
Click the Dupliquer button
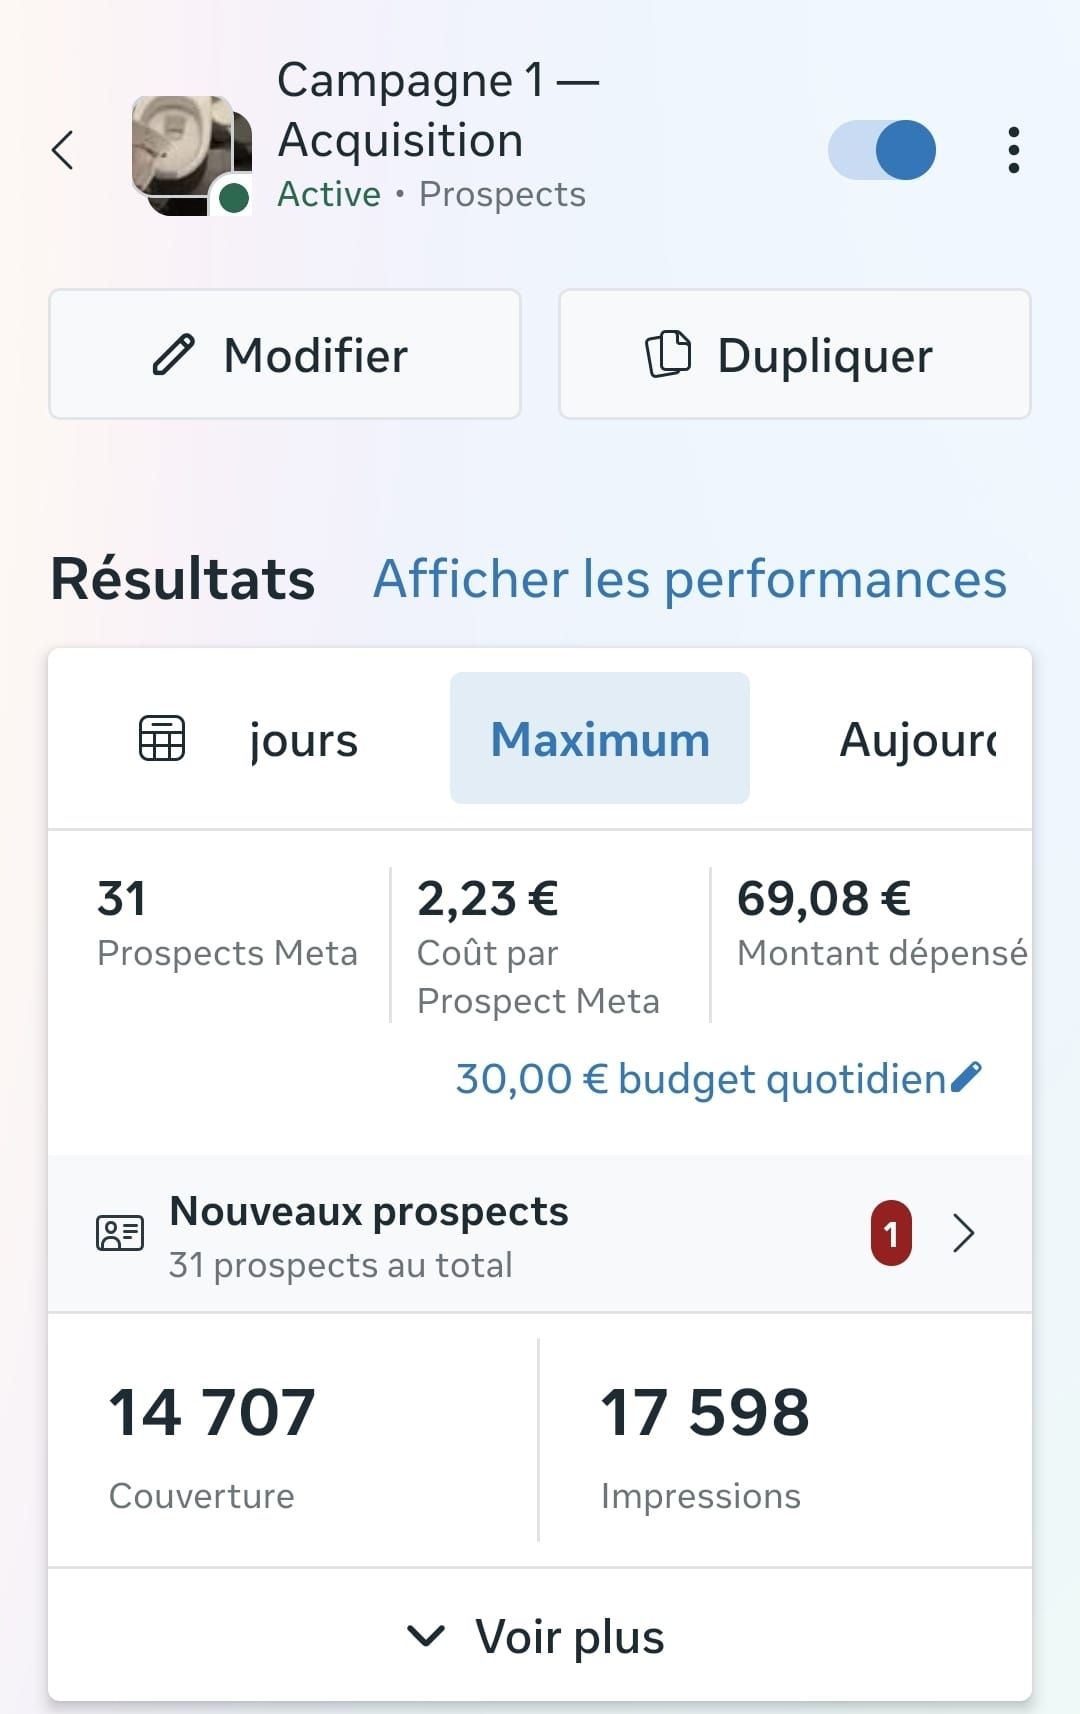(795, 354)
